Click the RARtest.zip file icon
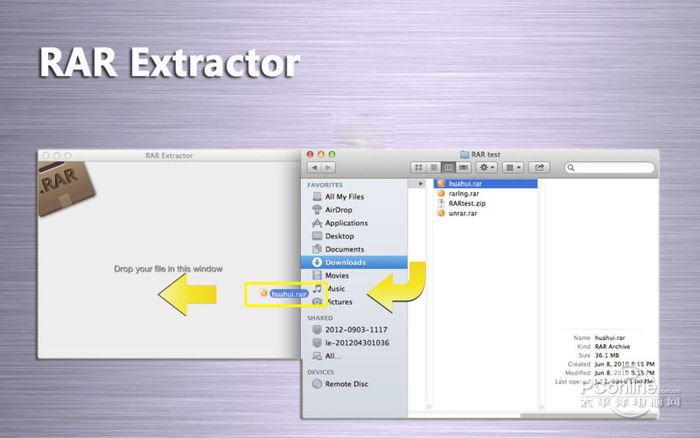The height and width of the screenshot is (438, 700). click(441, 203)
